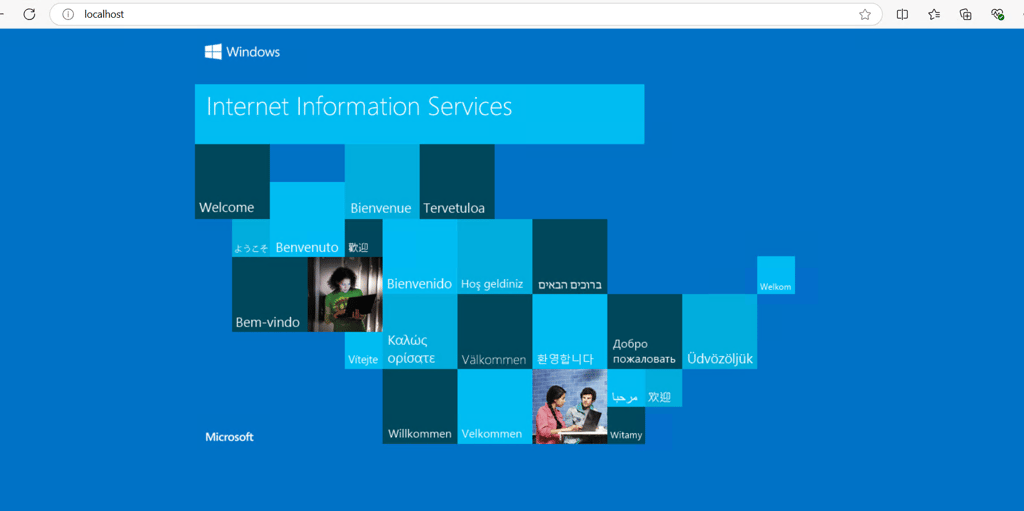Image resolution: width=1024 pixels, height=511 pixels.
Task: Click the Welcome tile
Action: tap(232, 182)
